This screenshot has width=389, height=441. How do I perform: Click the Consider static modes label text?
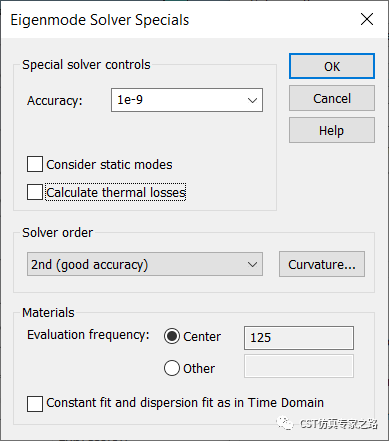click(109, 164)
